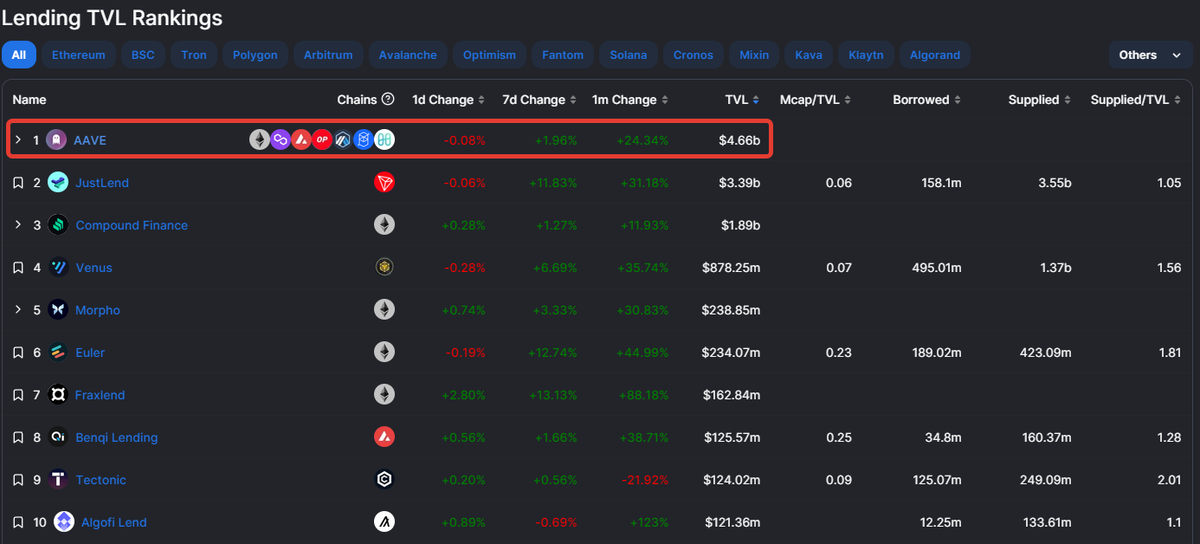
Task: Click the AAVE protocol logo icon
Action: (x=57, y=140)
